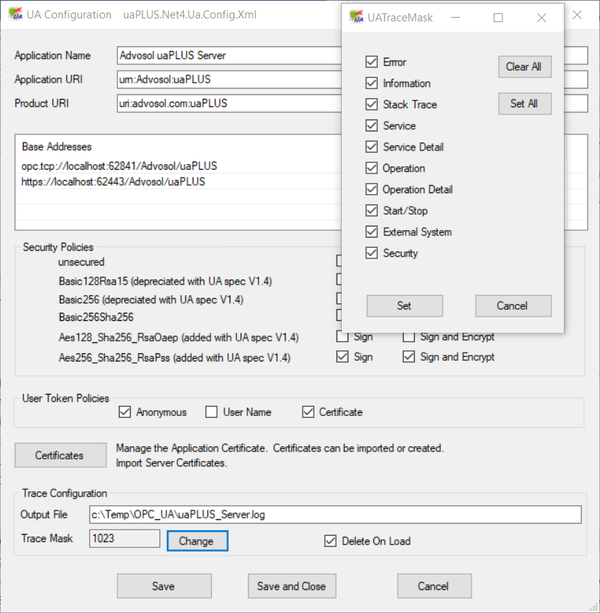This screenshot has height=613, width=600.
Task: Maximize the UATraceMask window
Action: tap(498, 18)
